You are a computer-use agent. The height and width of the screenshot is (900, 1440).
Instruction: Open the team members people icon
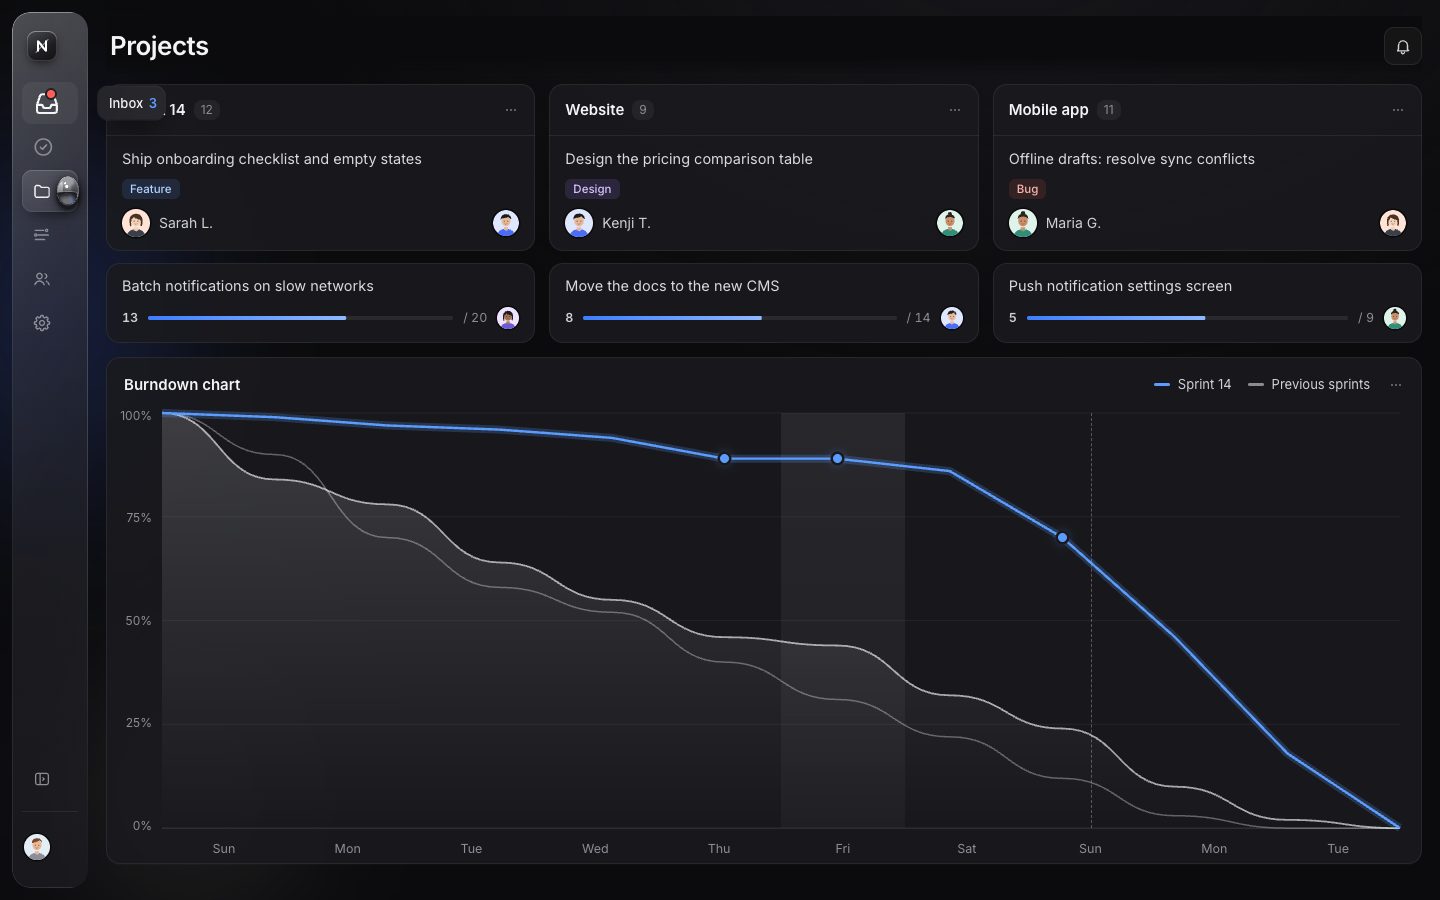tap(42, 279)
